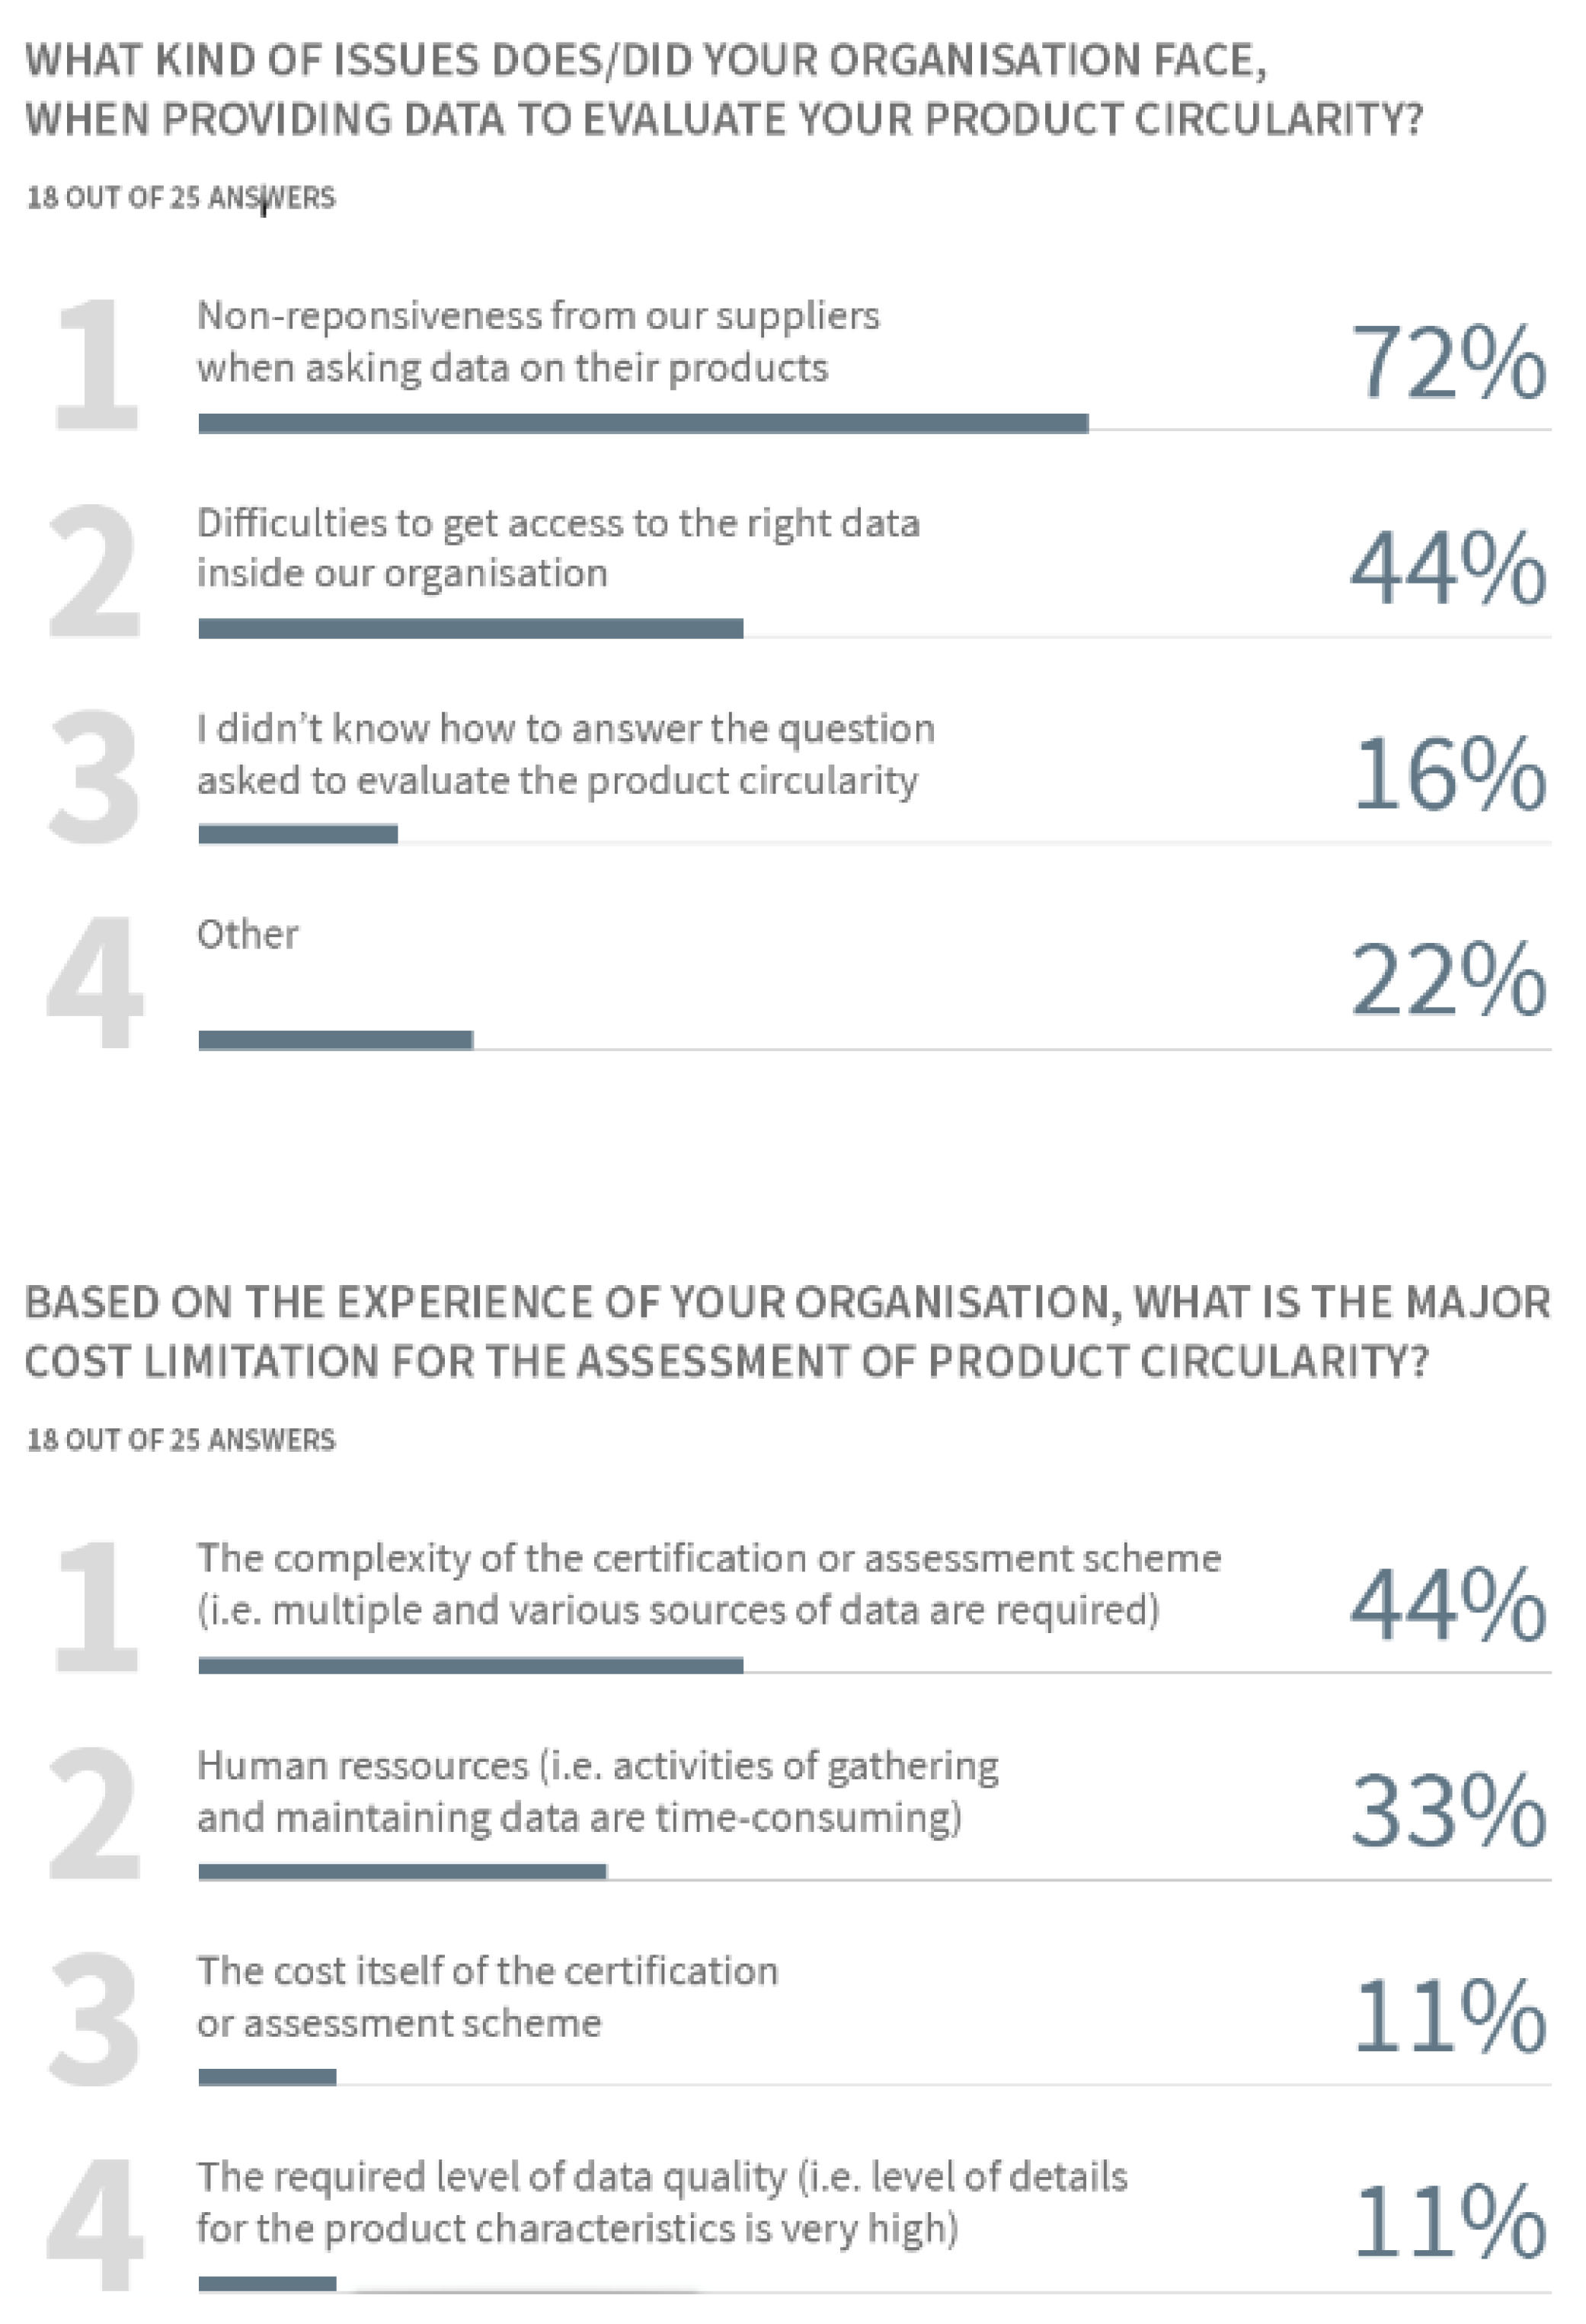
Task: Click the 44% figure for certification complexity
Action: point(1447,1604)
